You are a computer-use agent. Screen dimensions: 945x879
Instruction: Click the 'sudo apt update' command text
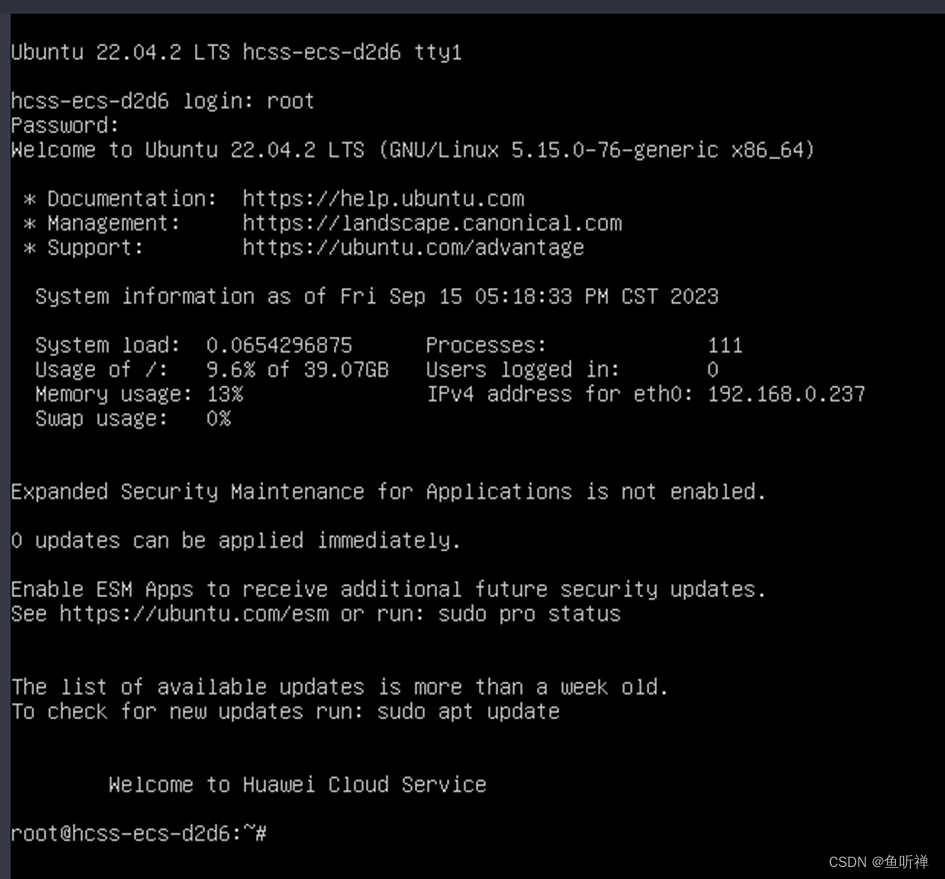(468, 711)
